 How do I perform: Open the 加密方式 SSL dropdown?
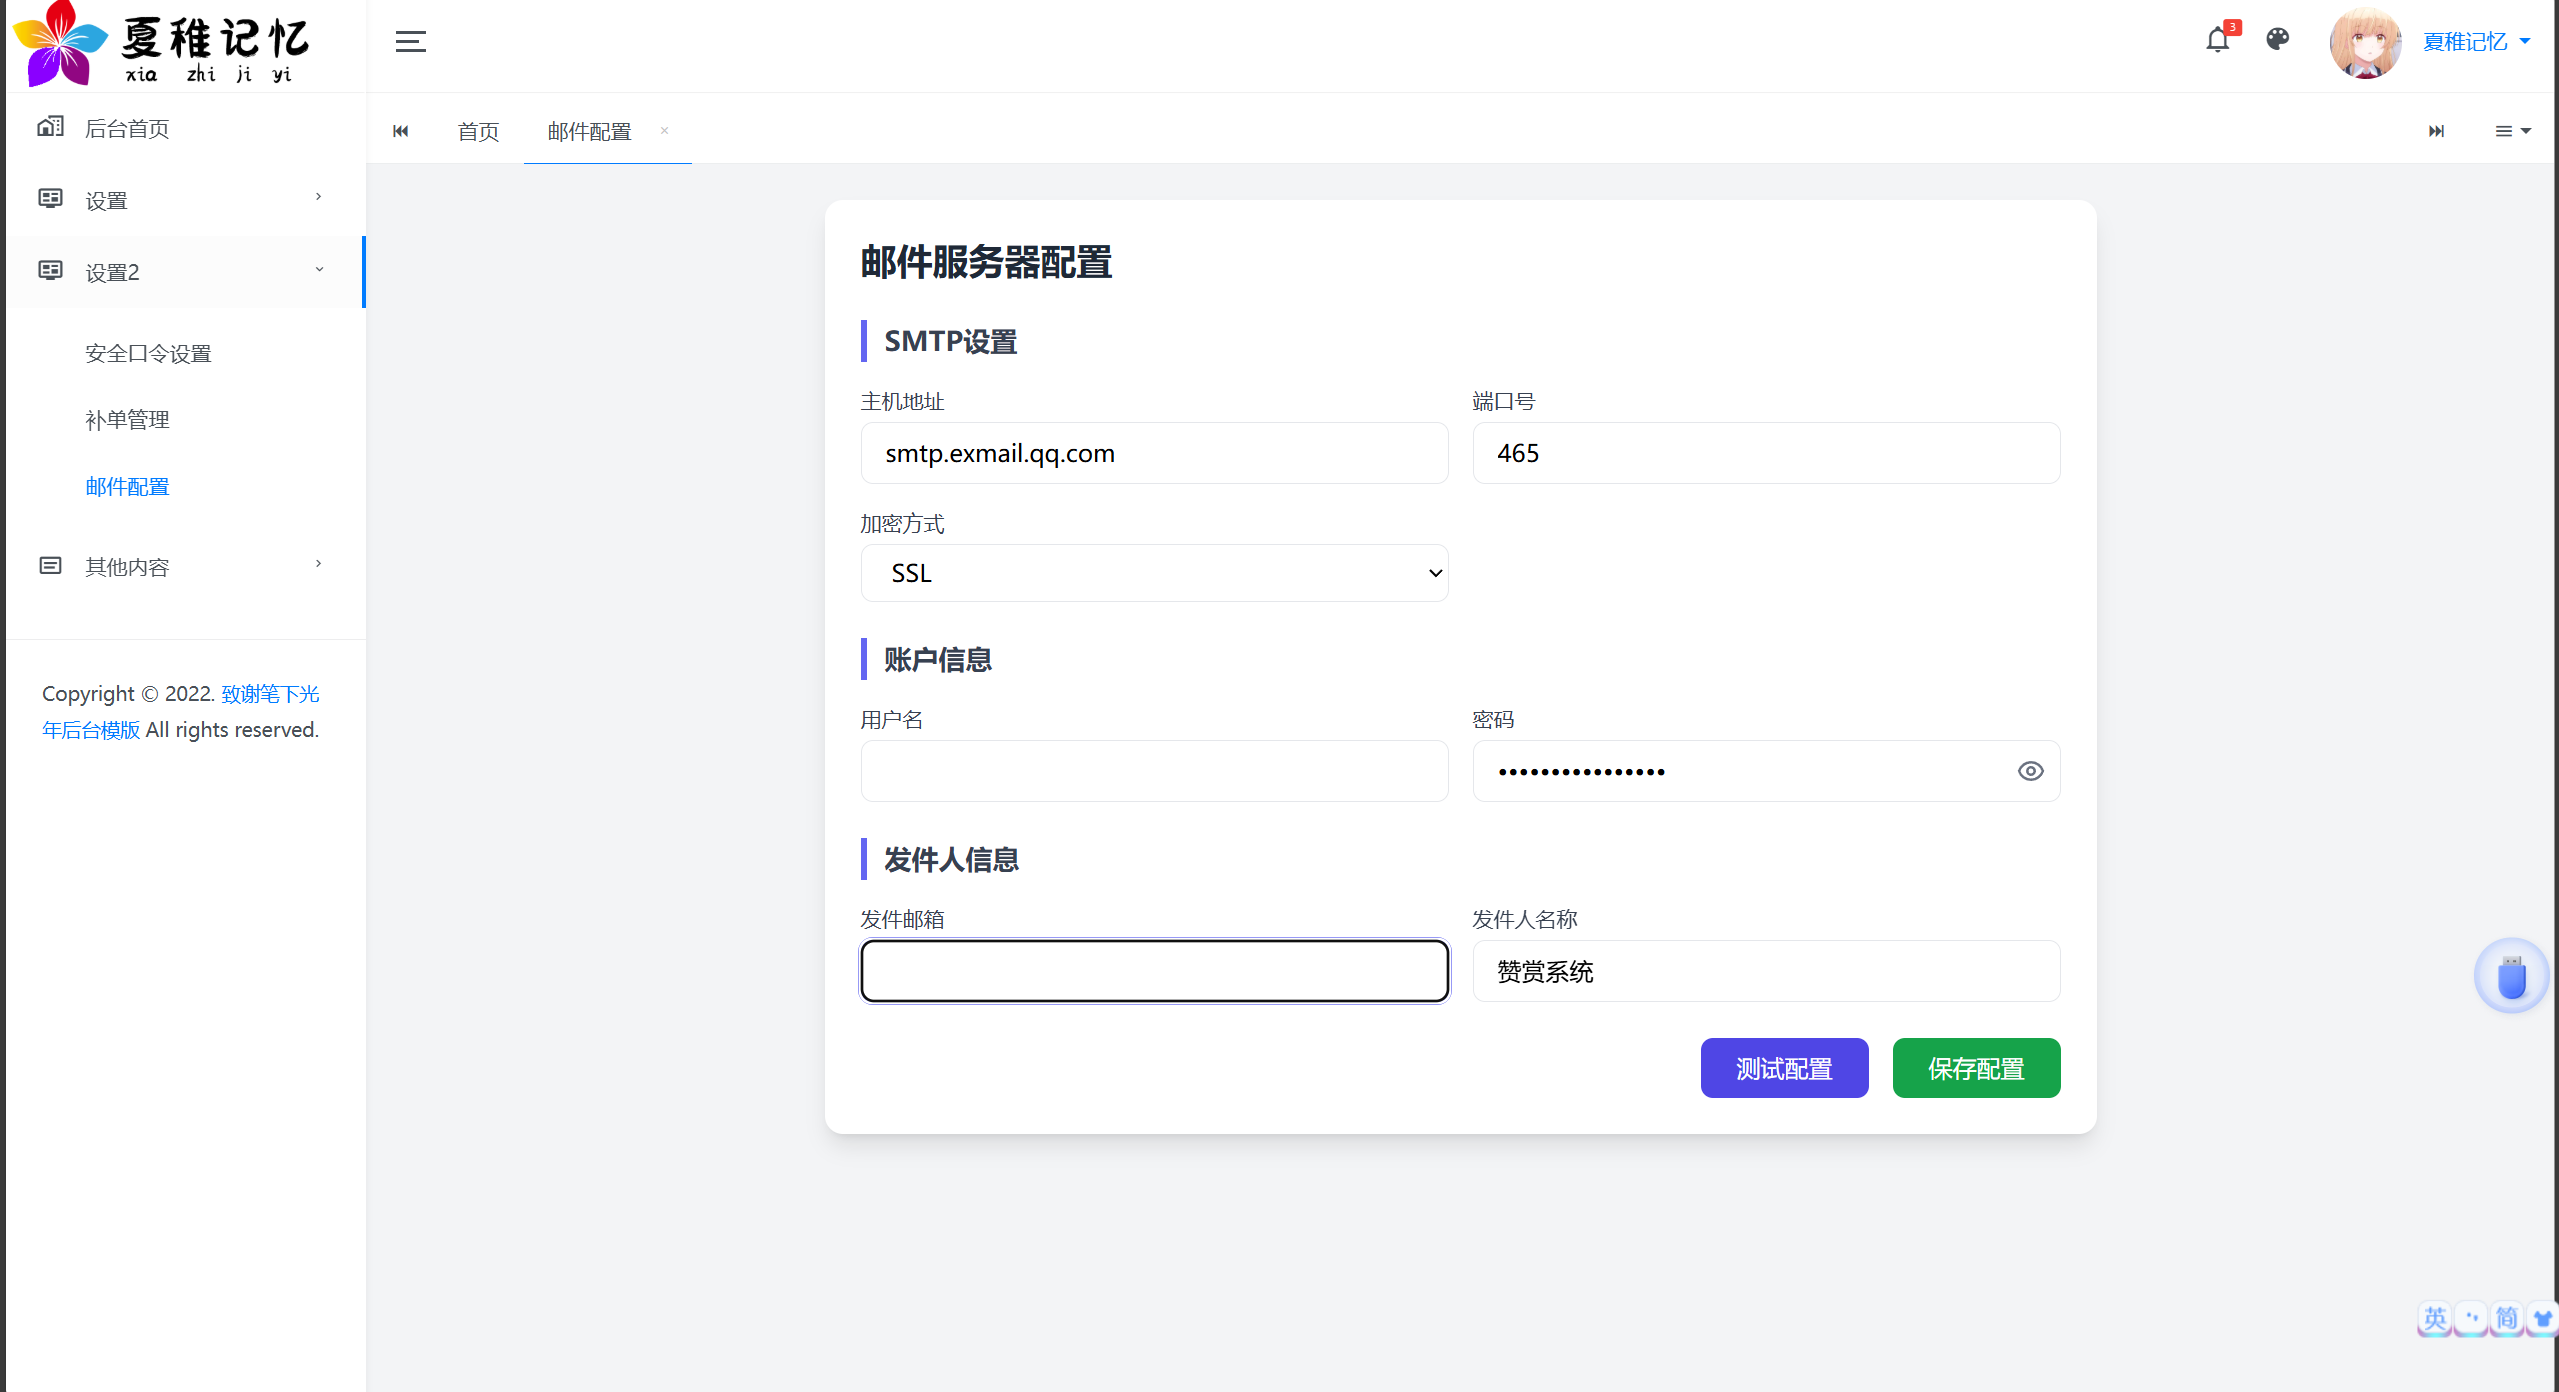1153,573
